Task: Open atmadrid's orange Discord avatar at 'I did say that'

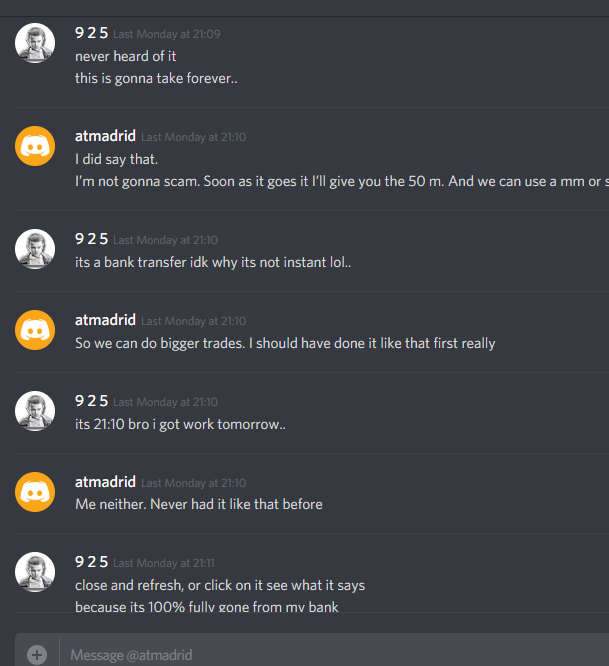Action: pyautogui.click(x=35, y=146)
